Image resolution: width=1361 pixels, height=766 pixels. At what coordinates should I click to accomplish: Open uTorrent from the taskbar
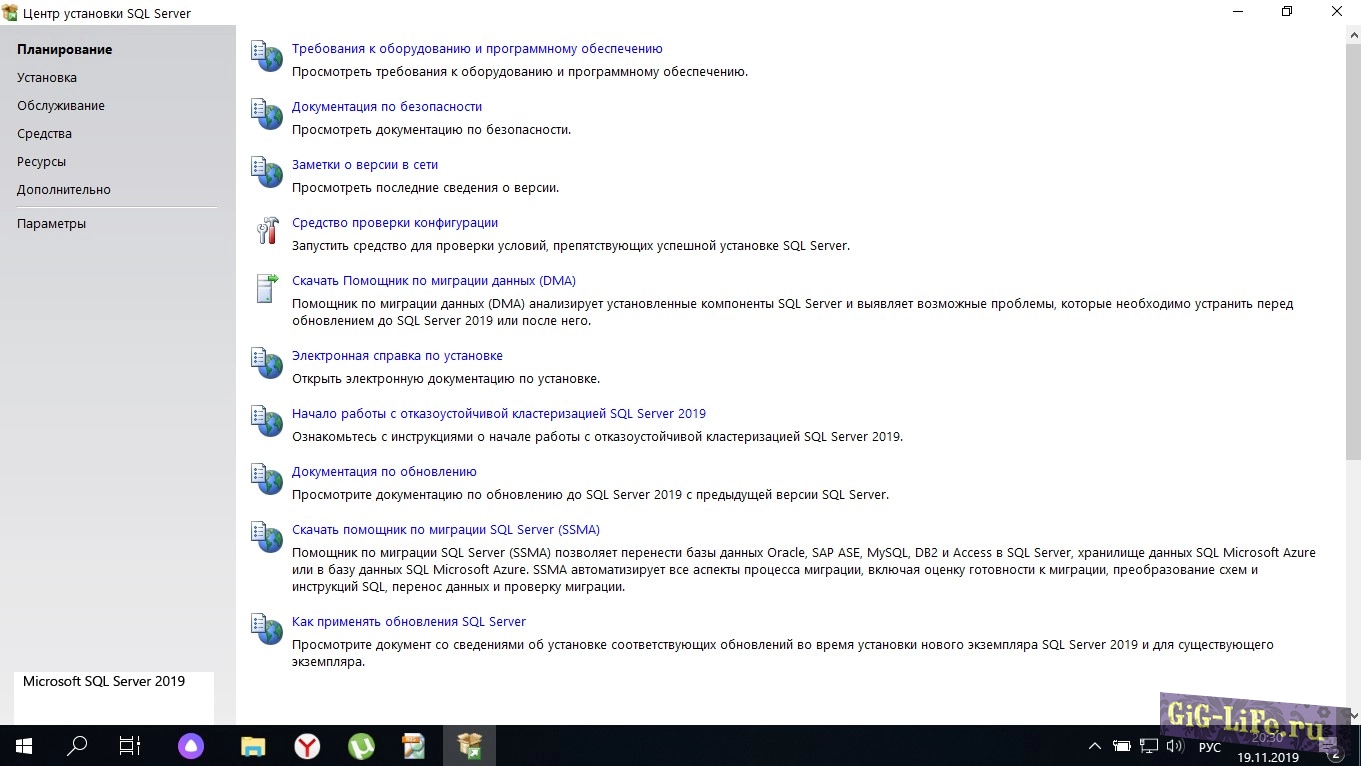(361, 746)
